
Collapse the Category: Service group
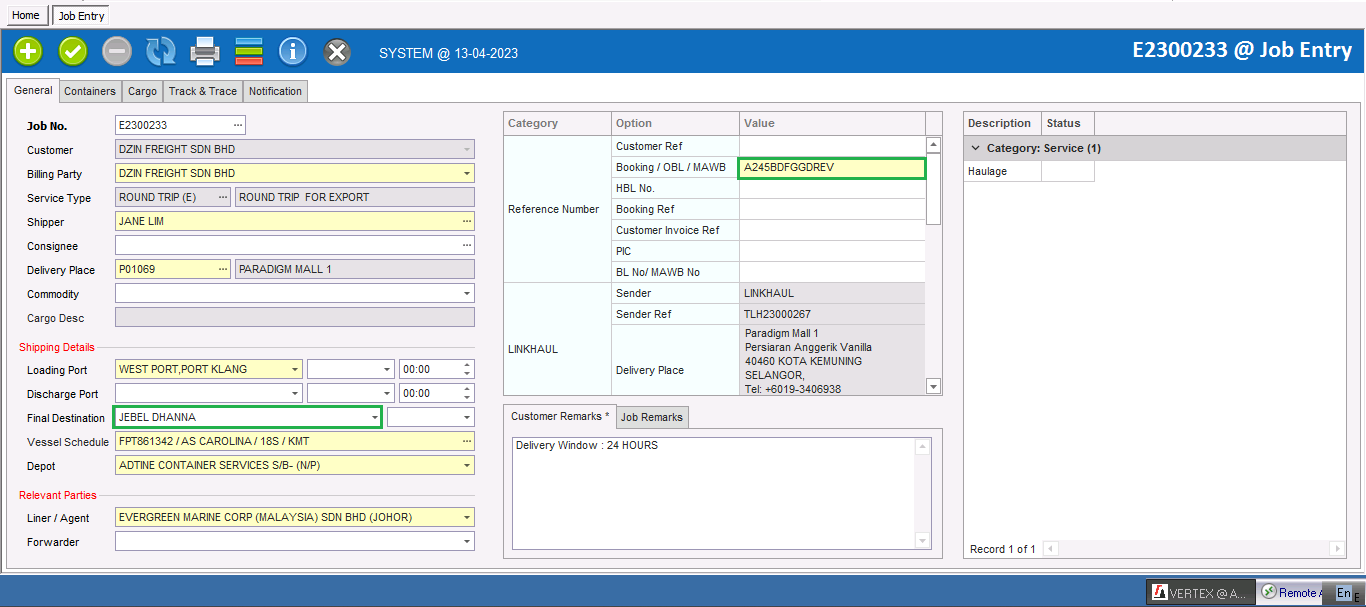pyautogui.click(x=976, y=148)
